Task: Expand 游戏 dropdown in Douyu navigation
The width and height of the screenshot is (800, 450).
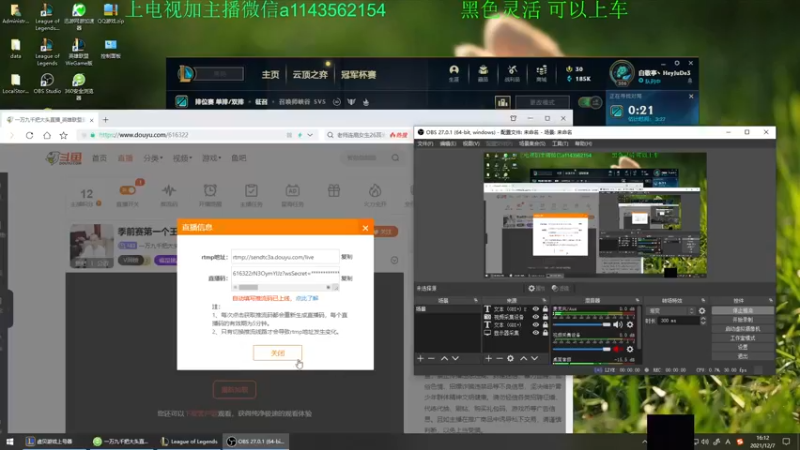Action: click(x=212, y=158)
